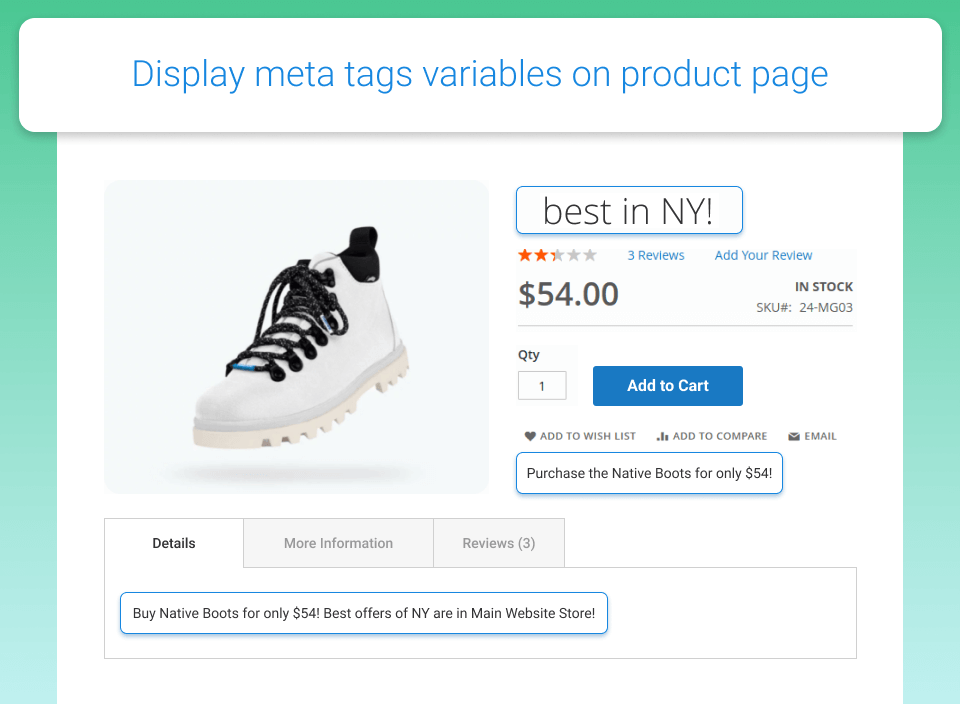Open the 3 Reviews link
Viewport: 960px width, 704px height.
[x=656, y=255]
